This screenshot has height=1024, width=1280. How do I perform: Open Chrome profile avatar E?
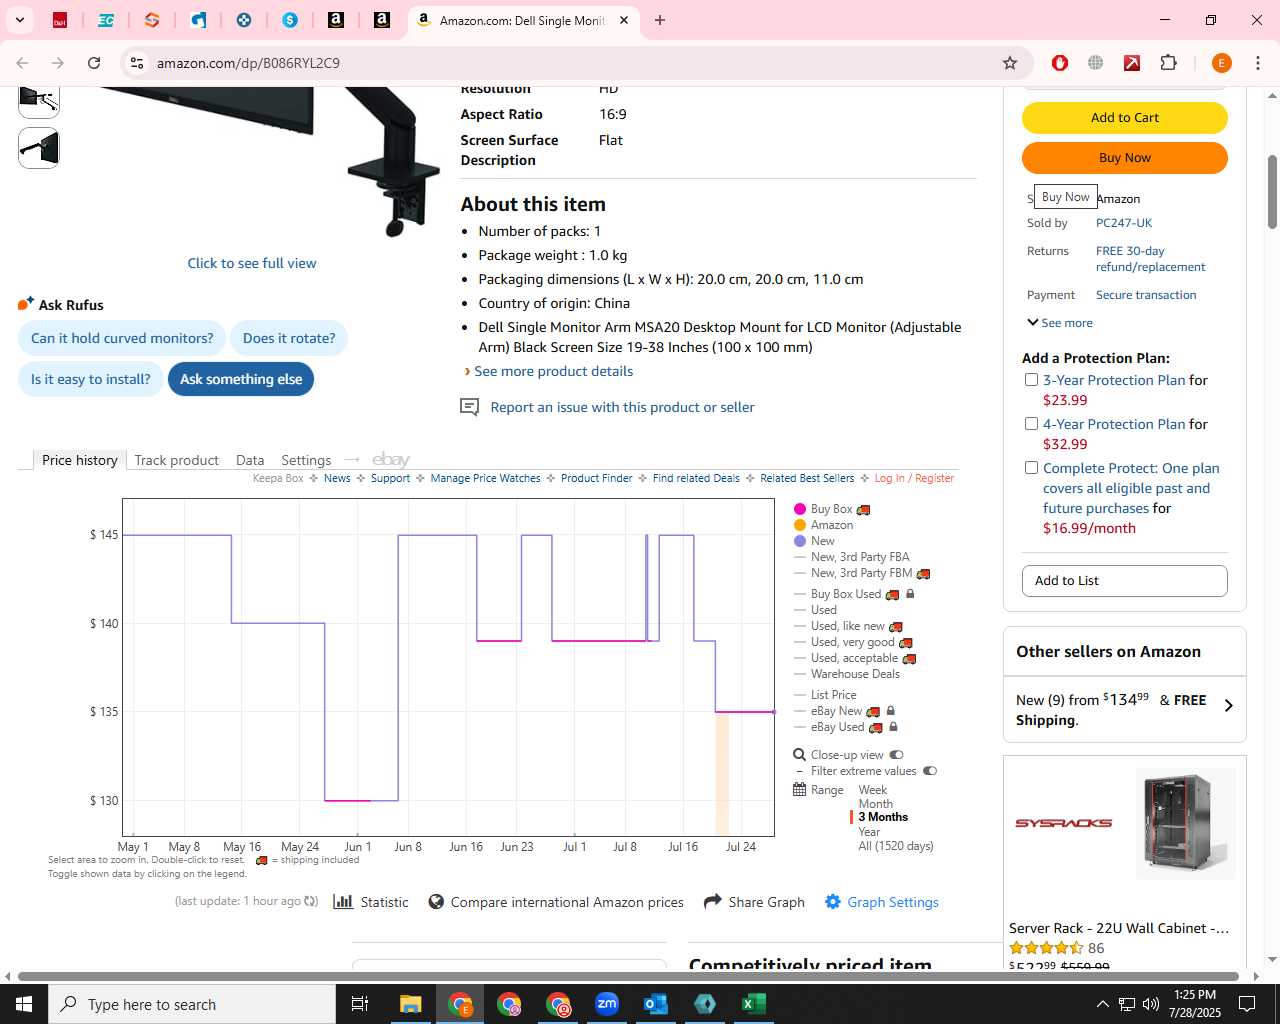tap(1221, 63)
